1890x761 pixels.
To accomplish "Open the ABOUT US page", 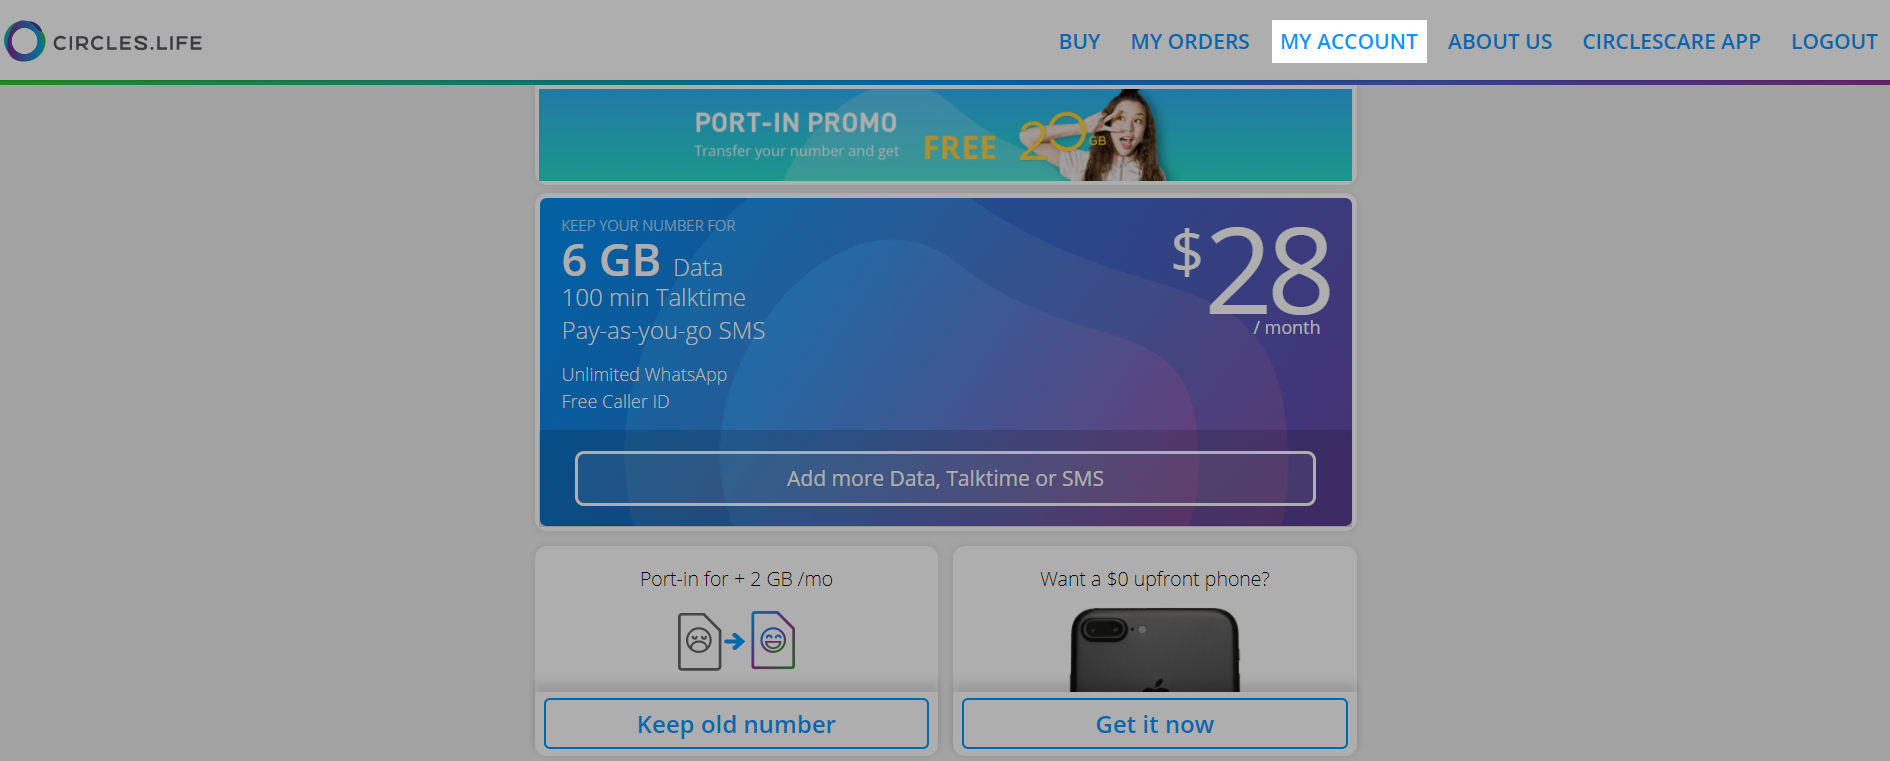I will [x=1499, y=42].
